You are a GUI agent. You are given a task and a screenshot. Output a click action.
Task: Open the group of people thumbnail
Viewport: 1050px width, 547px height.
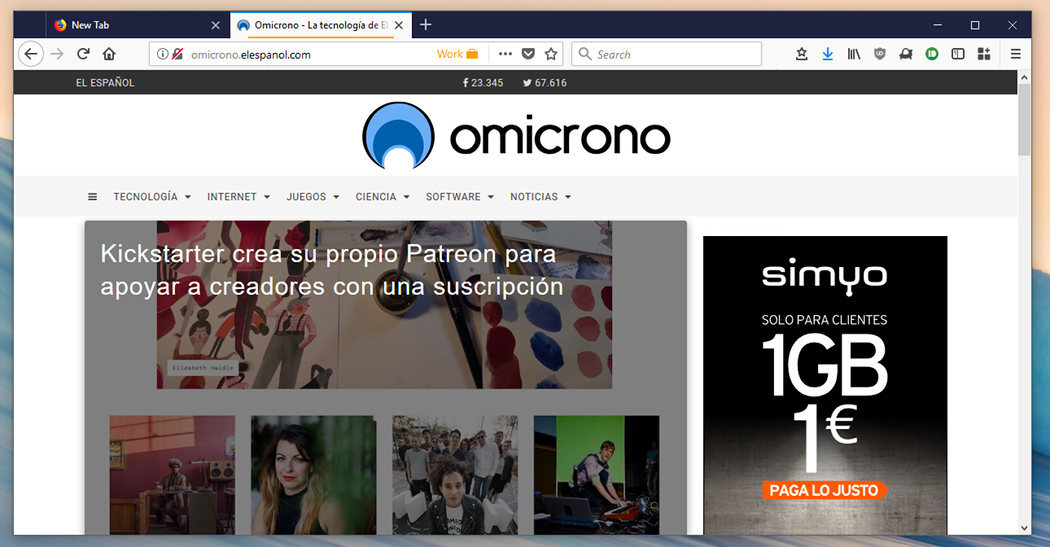point(455,475)
